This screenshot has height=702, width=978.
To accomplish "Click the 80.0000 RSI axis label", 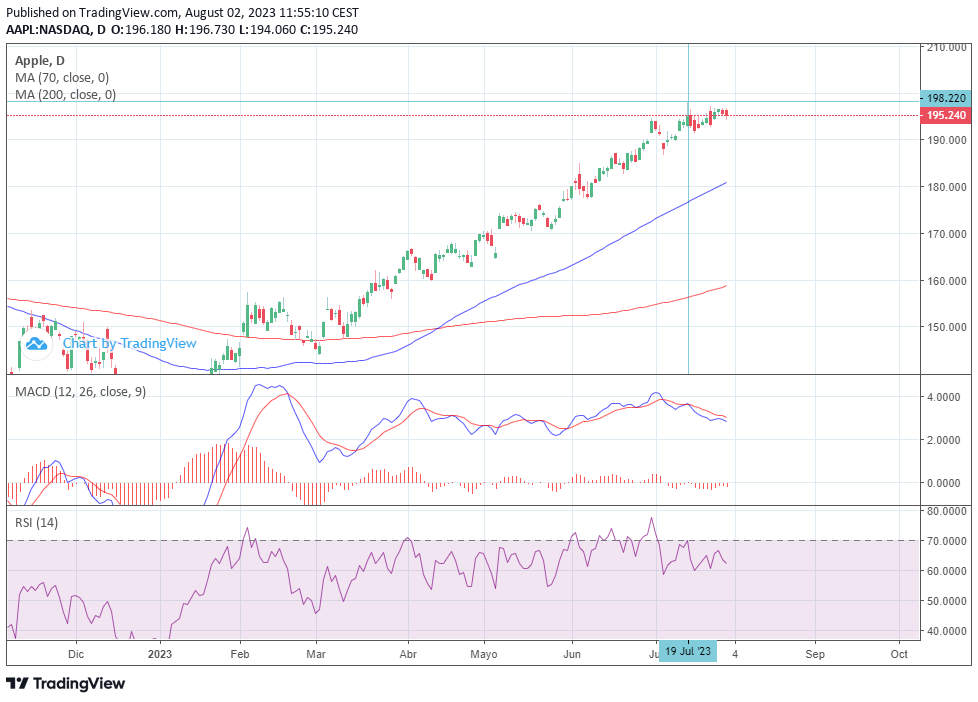I will pyautogui.click(x=947, y=511).
